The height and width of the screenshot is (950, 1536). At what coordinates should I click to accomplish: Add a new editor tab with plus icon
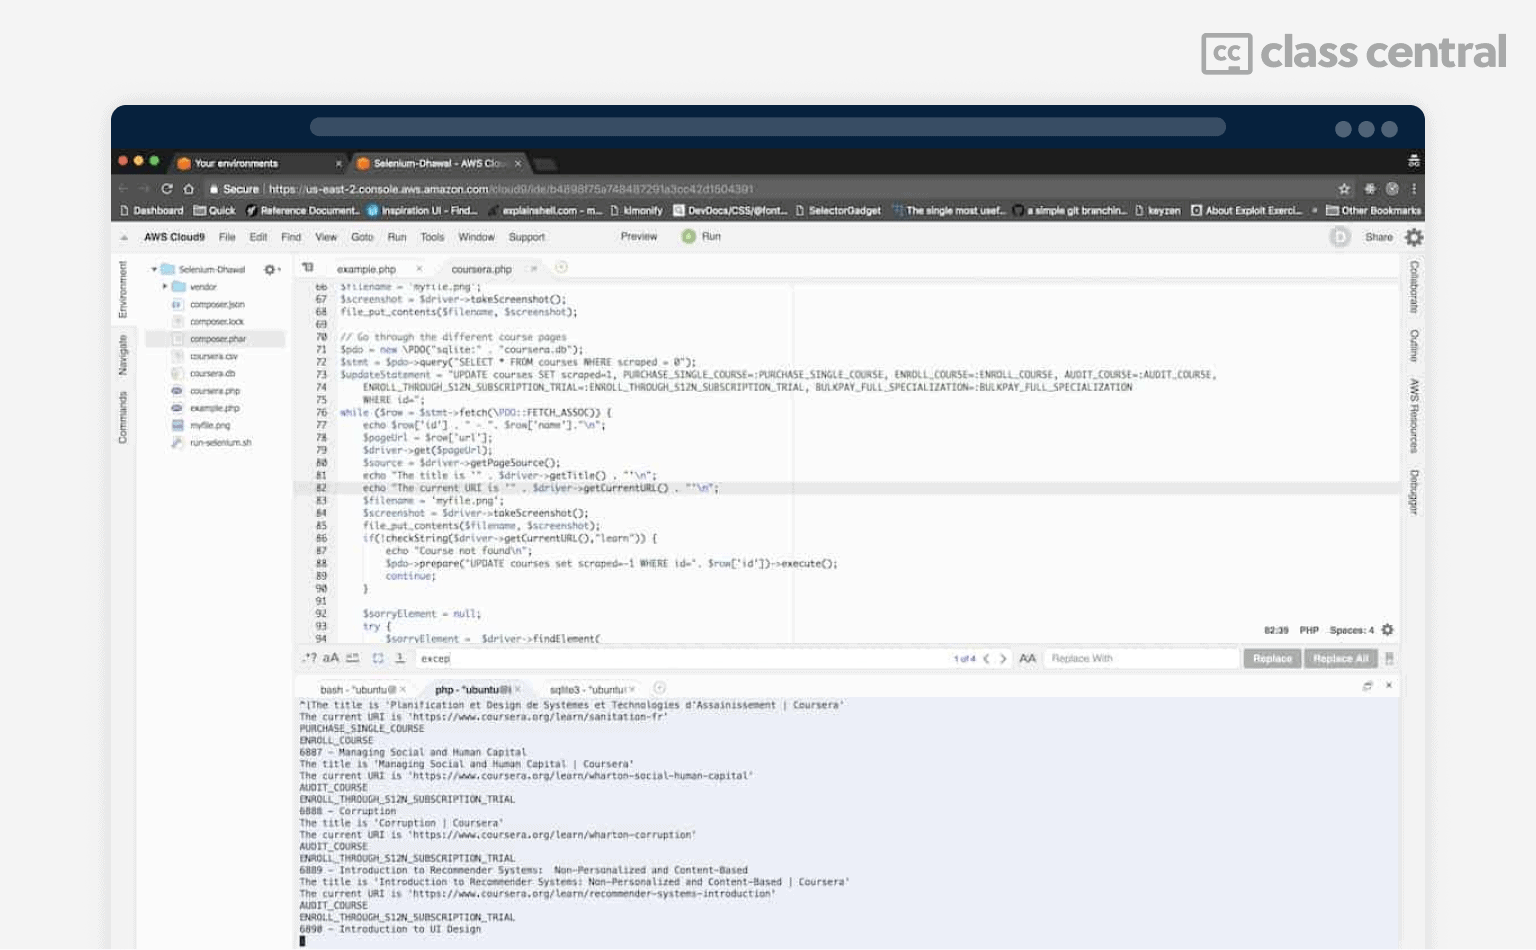tap(561, 268)
